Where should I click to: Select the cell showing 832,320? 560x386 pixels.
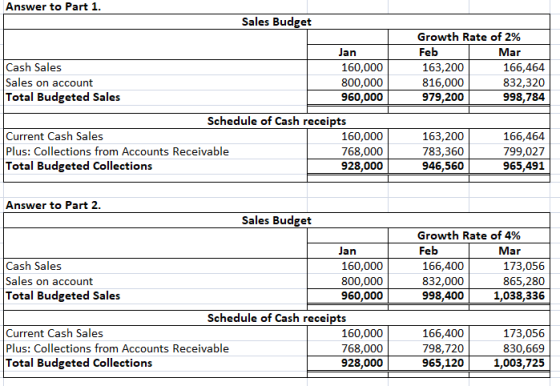click(510, 82)
